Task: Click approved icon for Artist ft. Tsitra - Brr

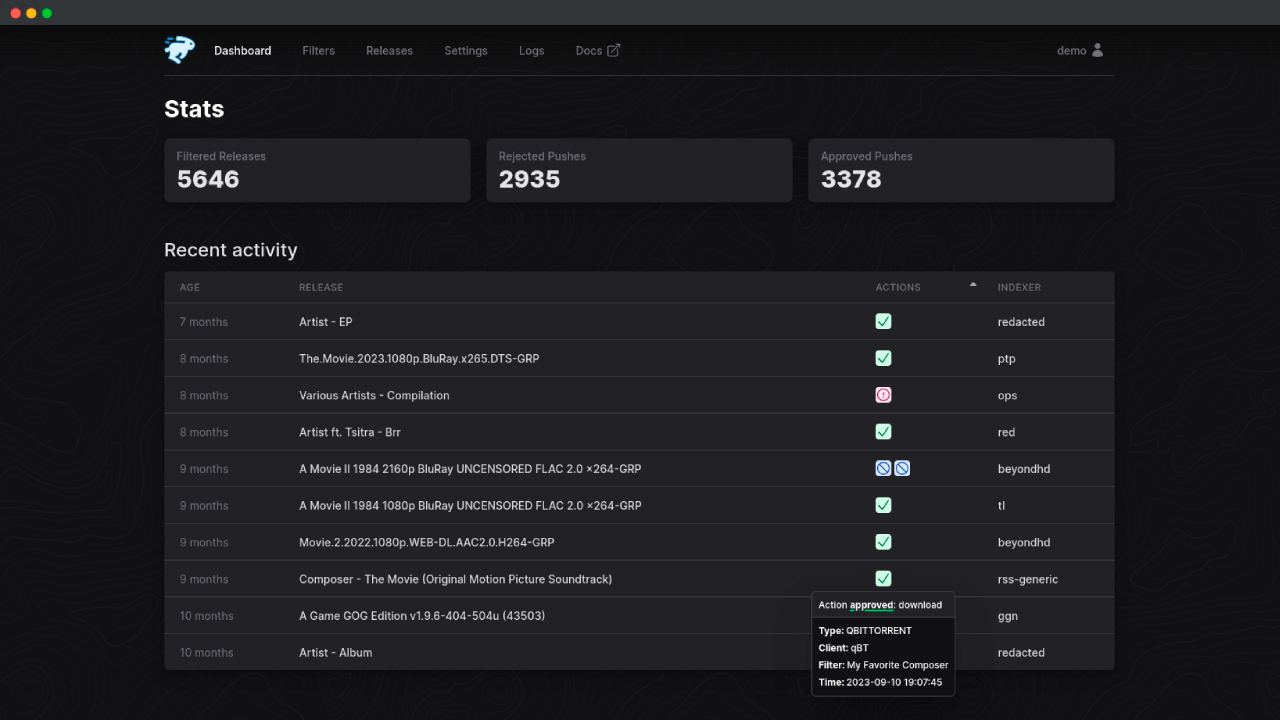Action: pyautogui.click(x=883, y=432)
